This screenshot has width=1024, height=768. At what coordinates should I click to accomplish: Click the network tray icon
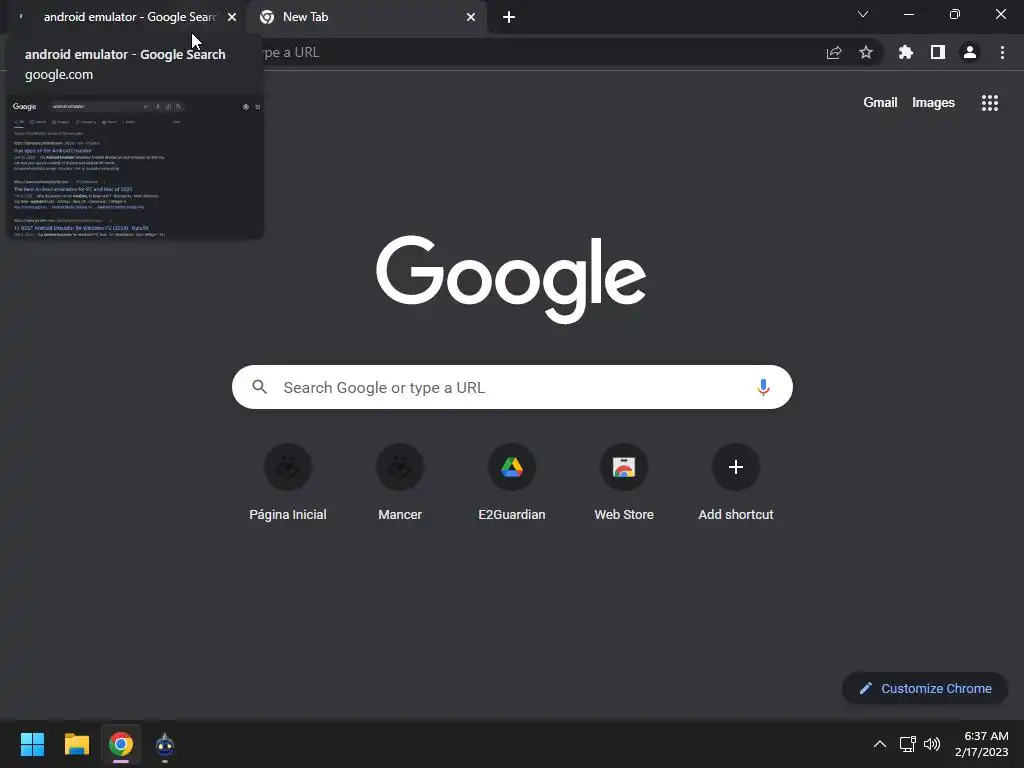pyautogui.click(x=907, y=744)
